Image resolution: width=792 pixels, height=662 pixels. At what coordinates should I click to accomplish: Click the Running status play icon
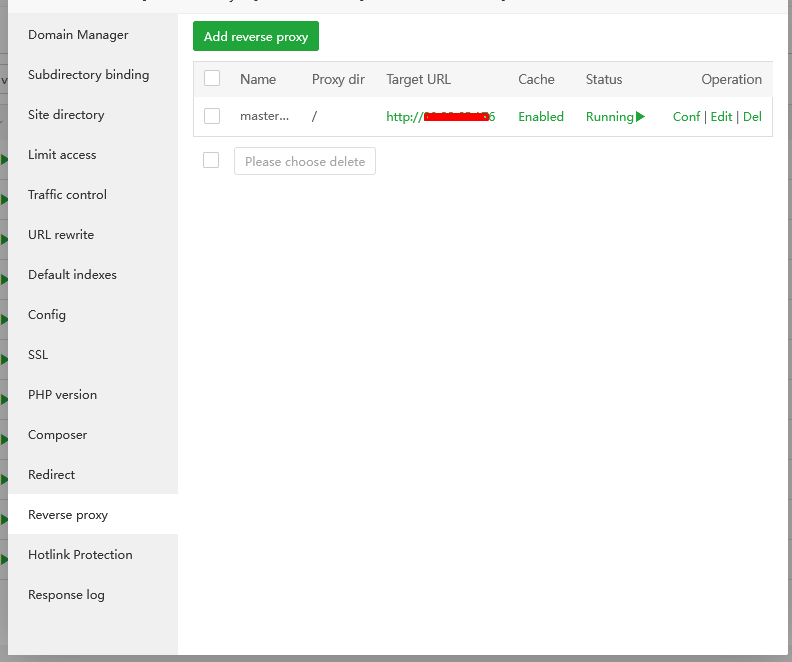(x=640, y=117)
